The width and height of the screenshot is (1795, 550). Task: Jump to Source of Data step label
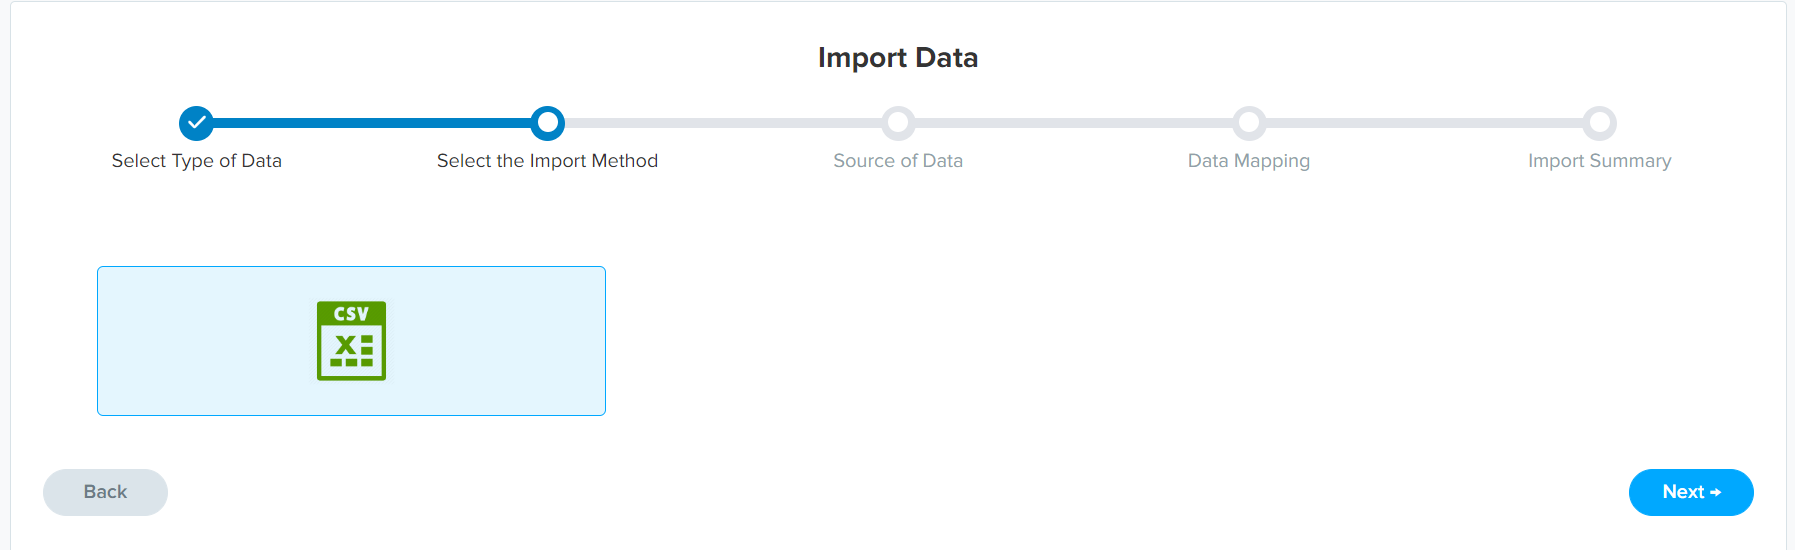(x=898, y=161)
